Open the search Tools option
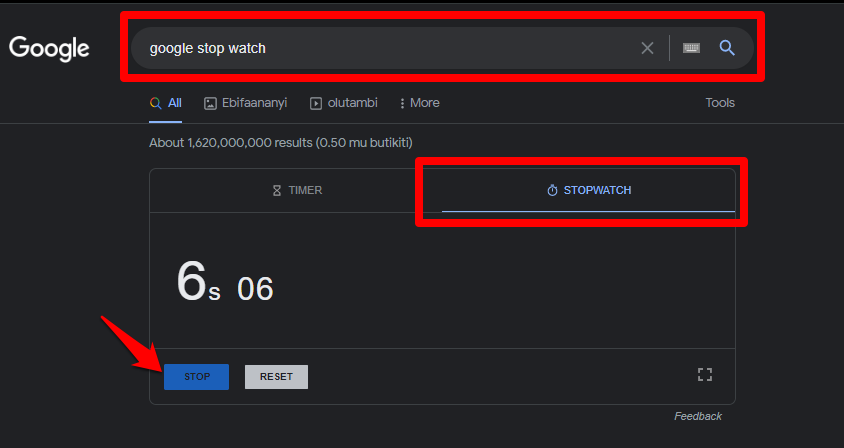The width and height of the screenshot is (844, 448). [x=720, y=103]
